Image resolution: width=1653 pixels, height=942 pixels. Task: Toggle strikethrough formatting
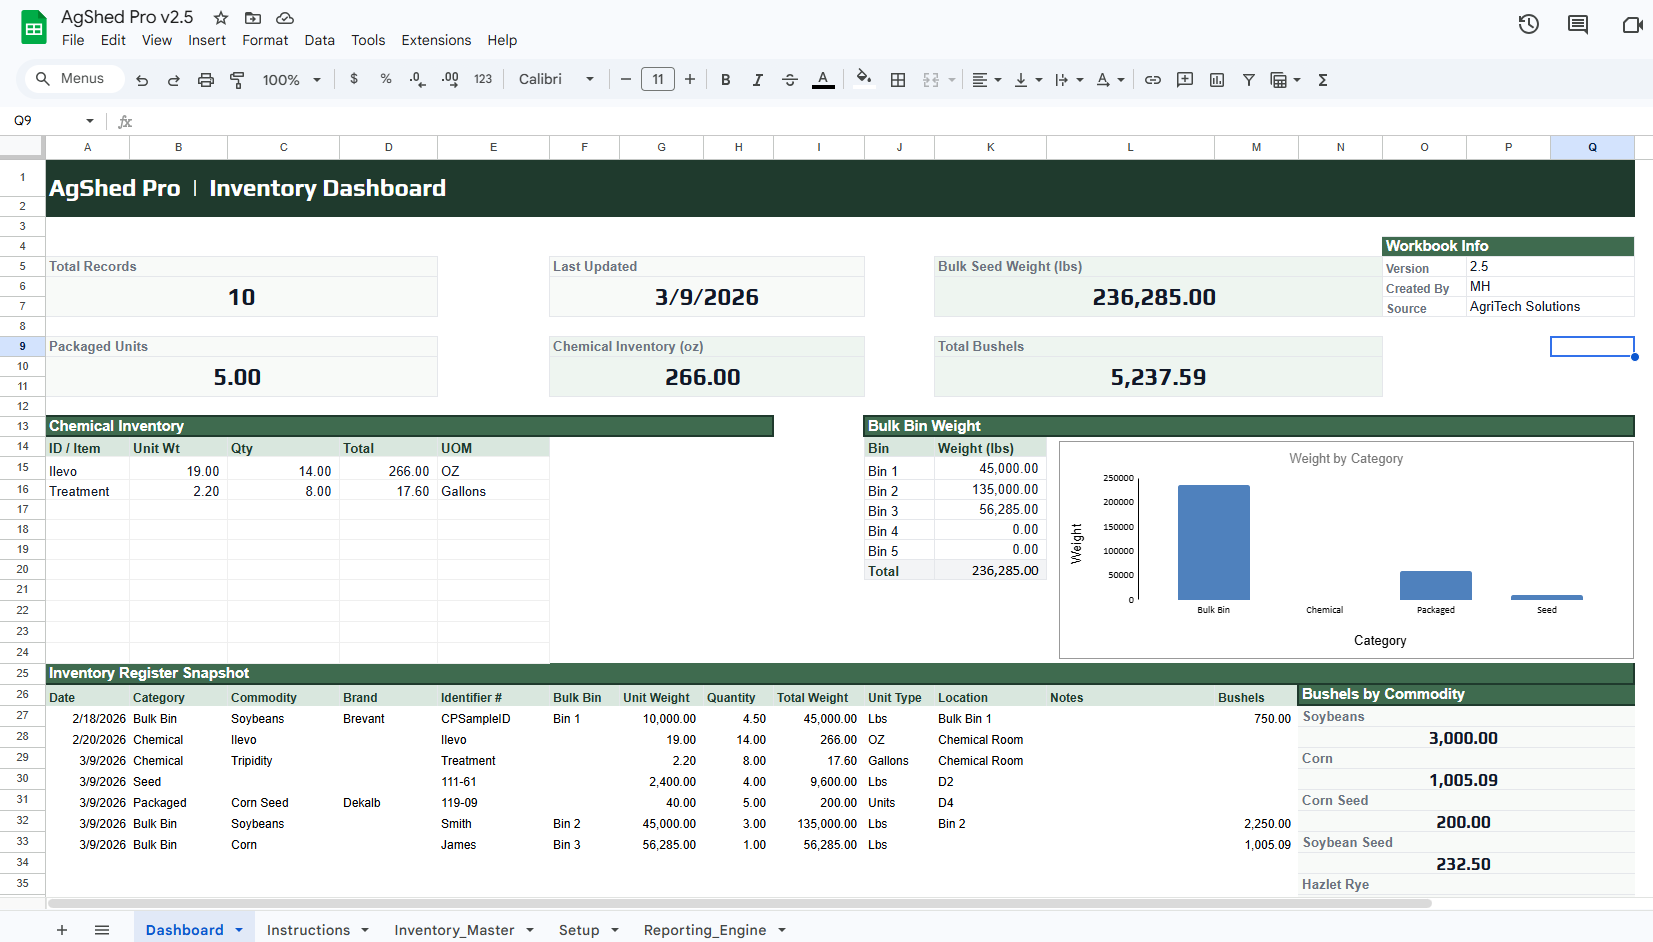point(790,79)
